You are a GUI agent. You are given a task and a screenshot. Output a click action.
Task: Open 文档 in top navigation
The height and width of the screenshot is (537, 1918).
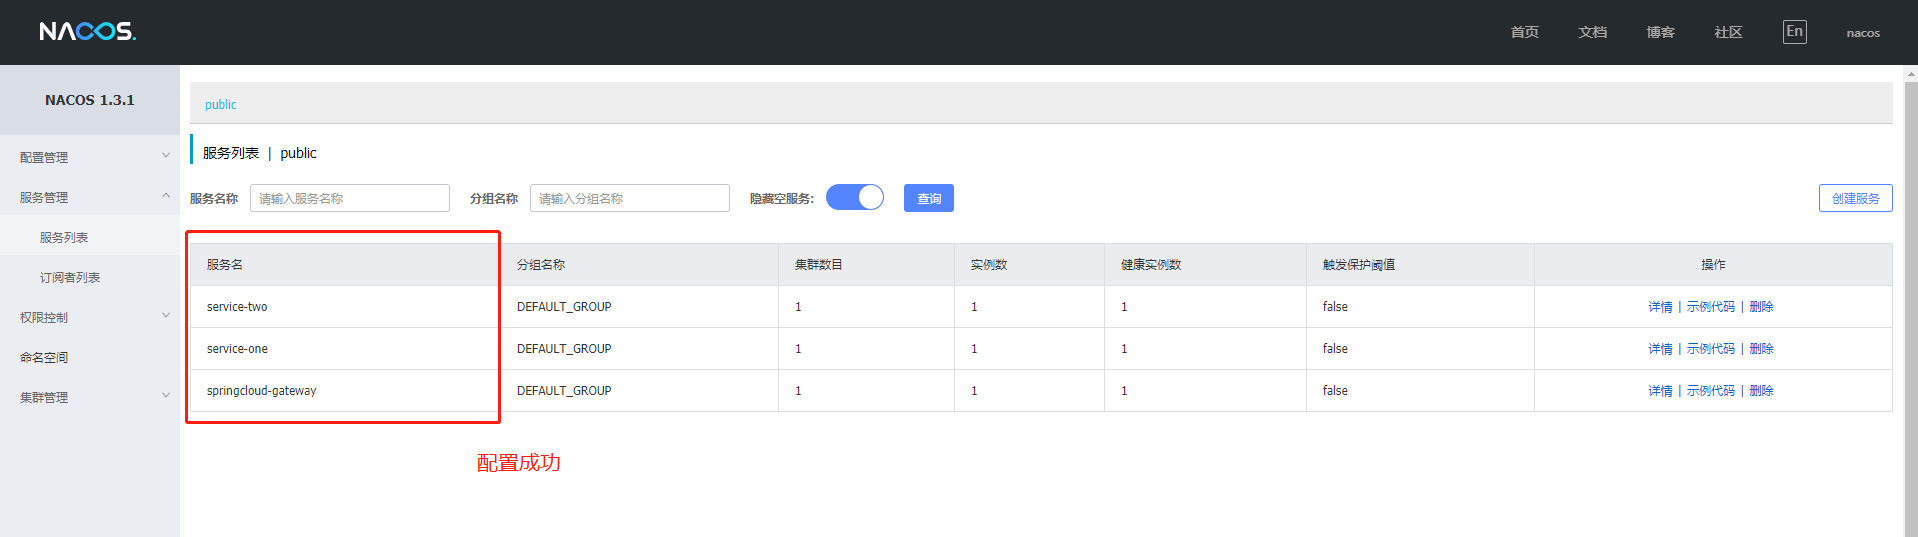(x=1593, y=32)
